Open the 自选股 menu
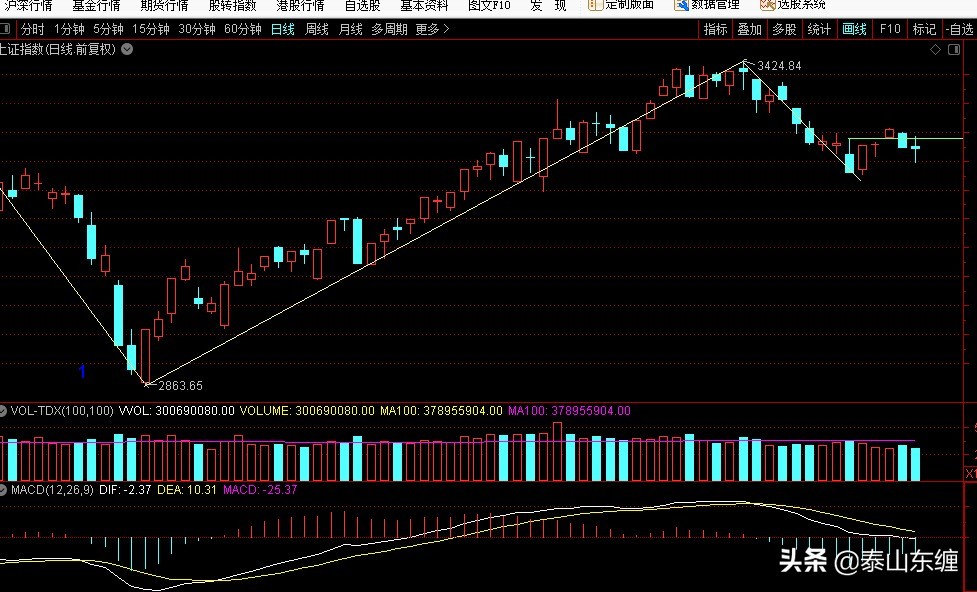 click(363, 6)
